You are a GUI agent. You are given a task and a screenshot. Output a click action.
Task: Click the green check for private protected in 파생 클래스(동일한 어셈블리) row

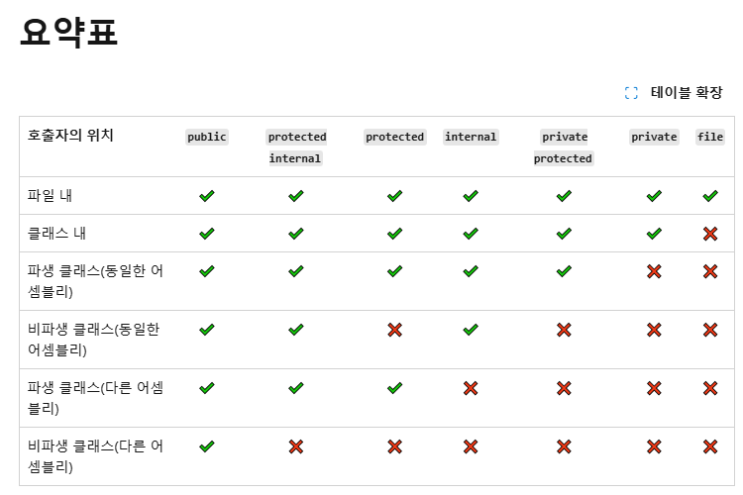[x=564, y=271]
